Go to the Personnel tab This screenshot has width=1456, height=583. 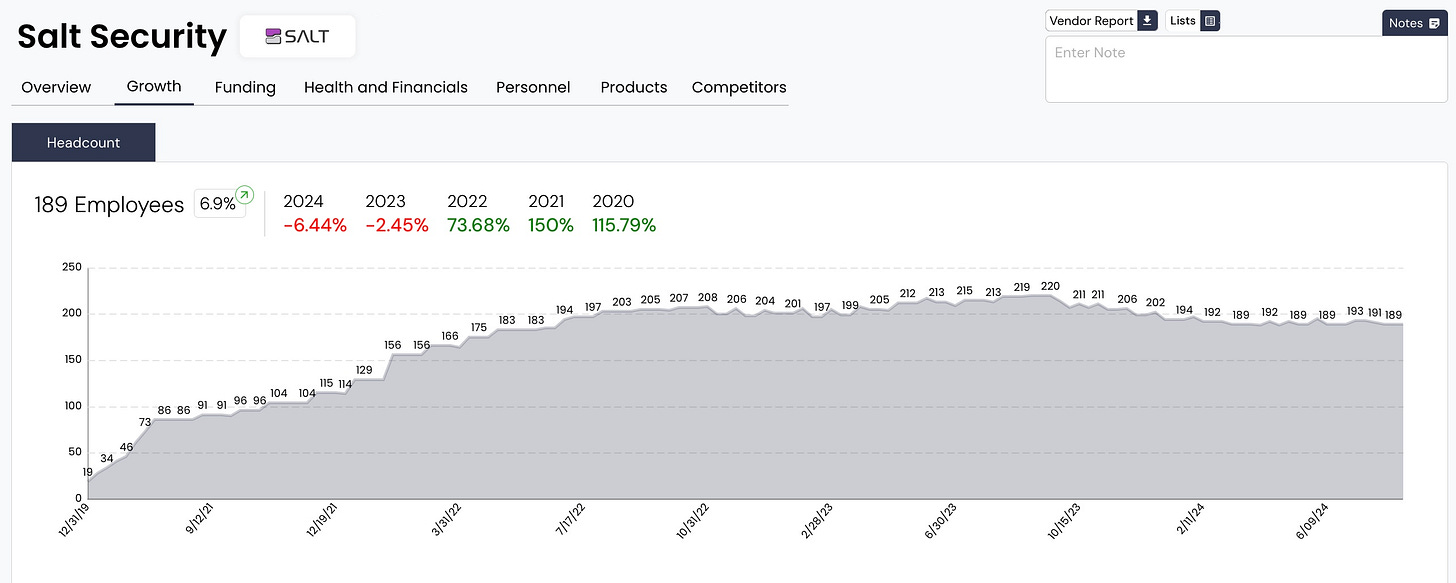click(x=533, y=87)
